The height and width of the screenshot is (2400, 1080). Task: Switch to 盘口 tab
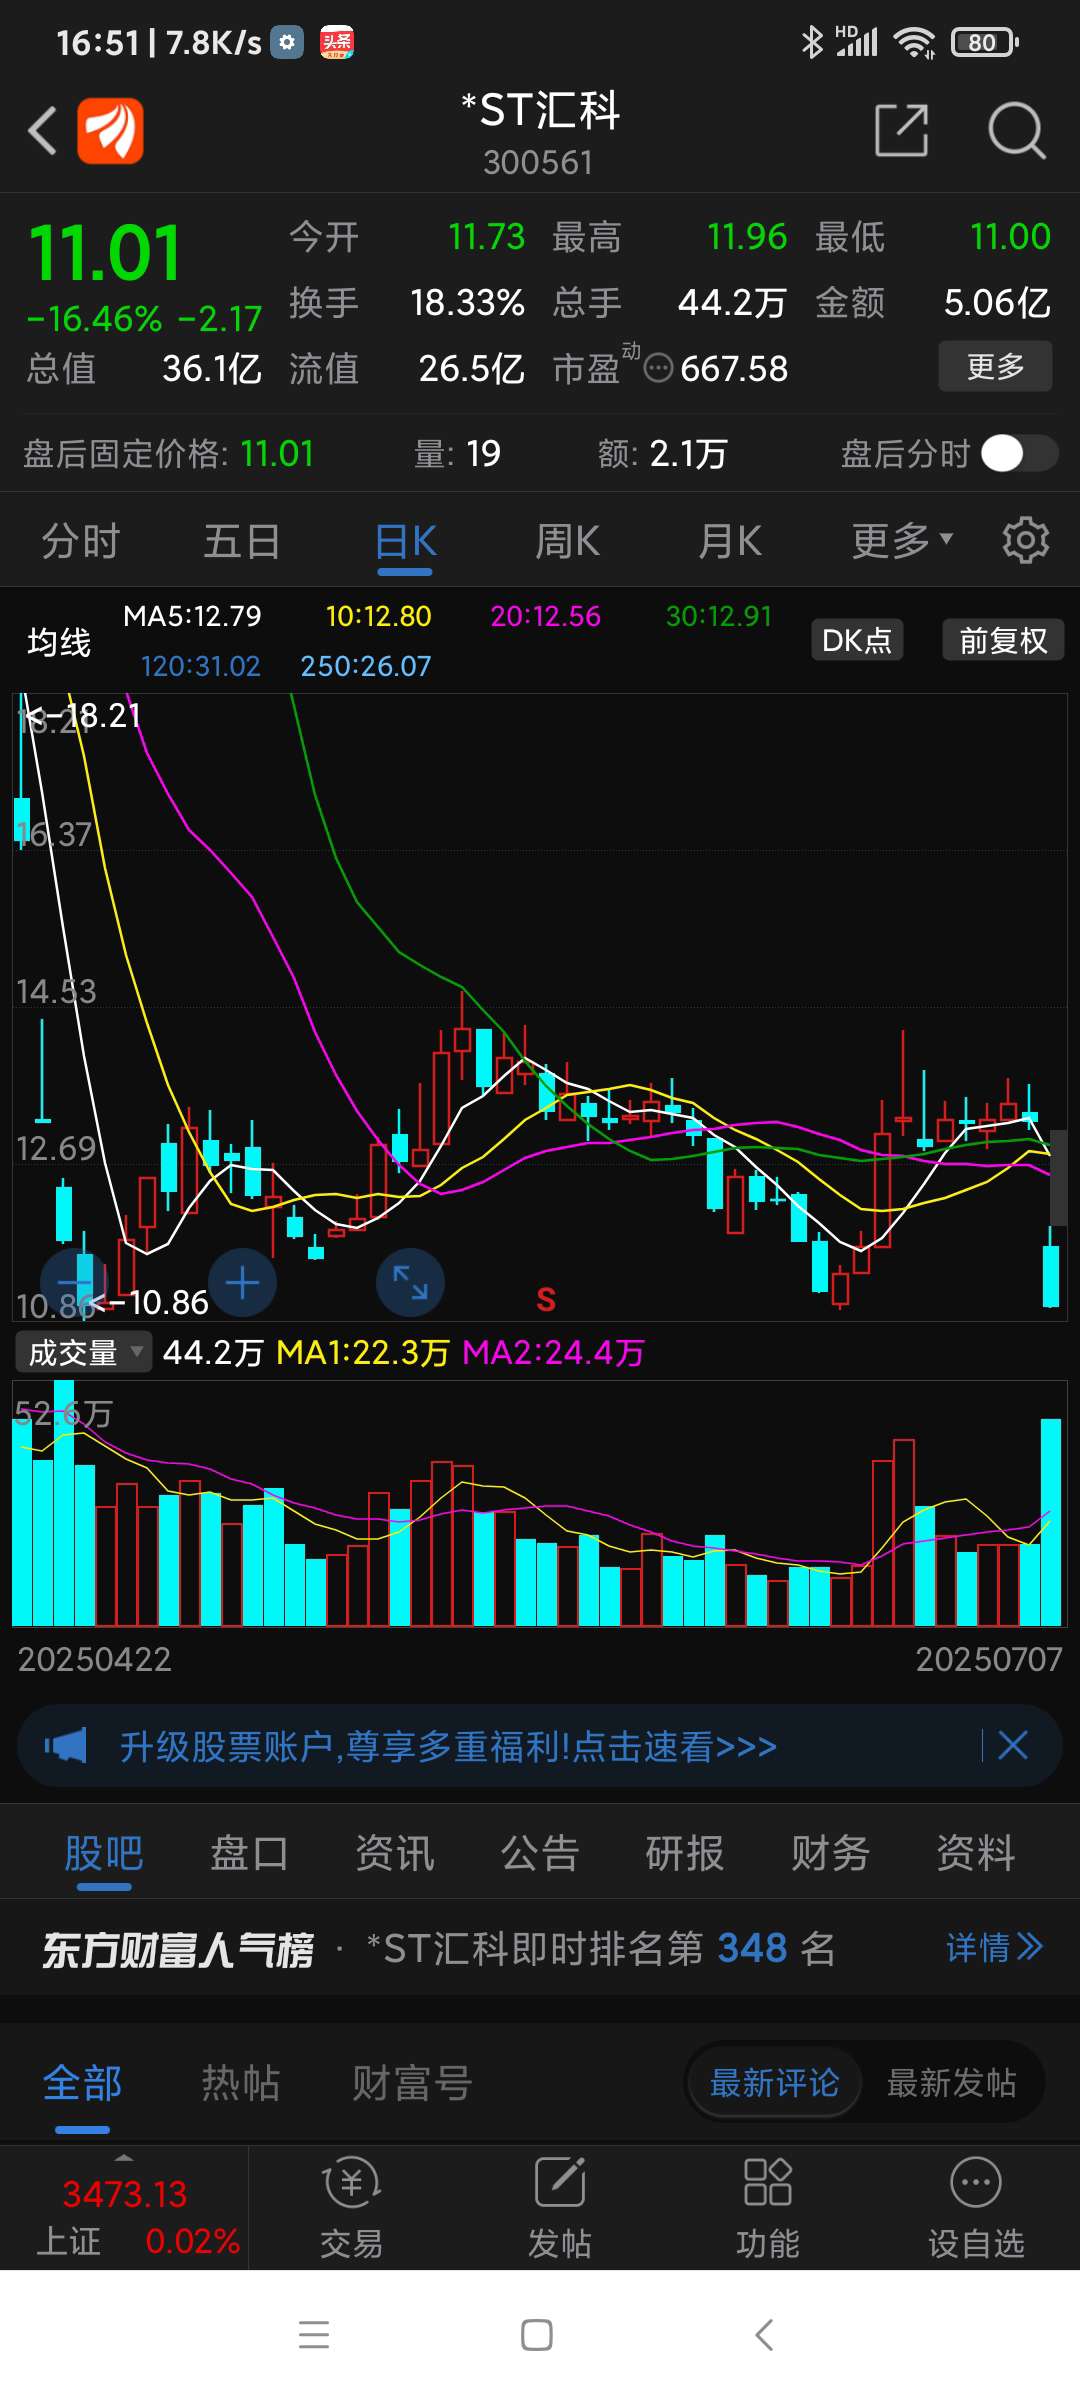249,1853
